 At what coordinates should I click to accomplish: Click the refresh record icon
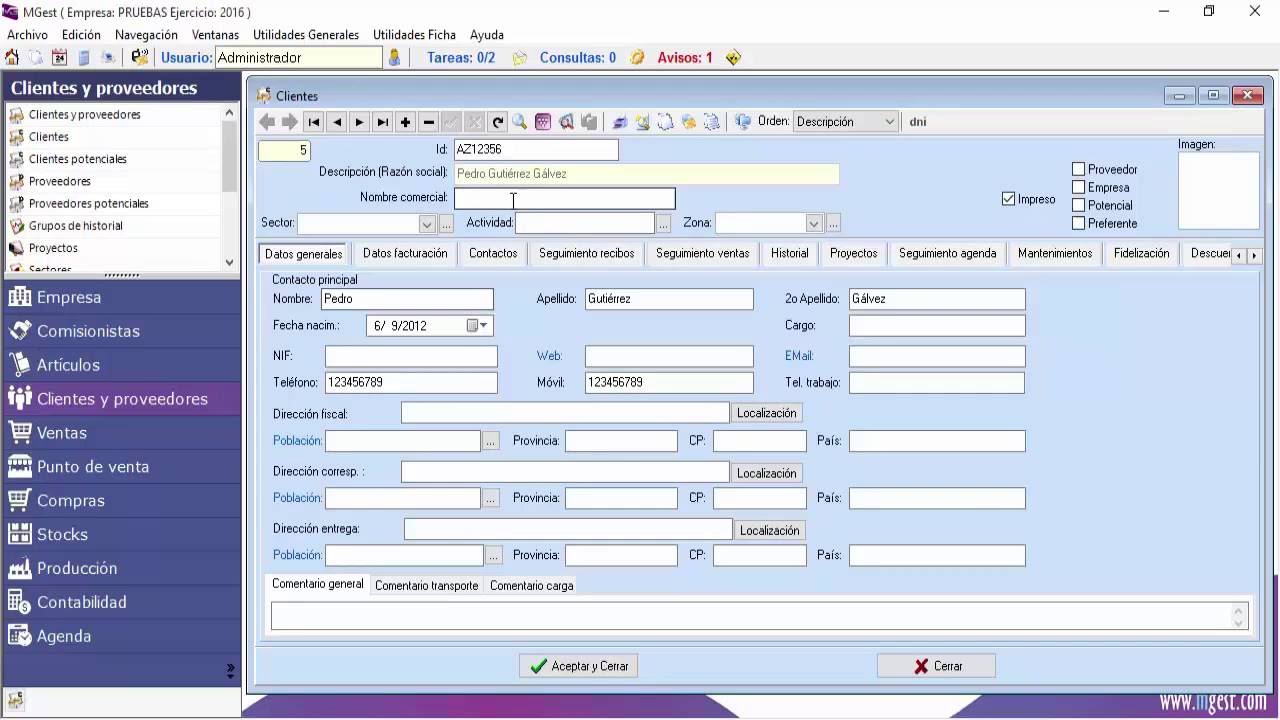[x=497, y=122]
